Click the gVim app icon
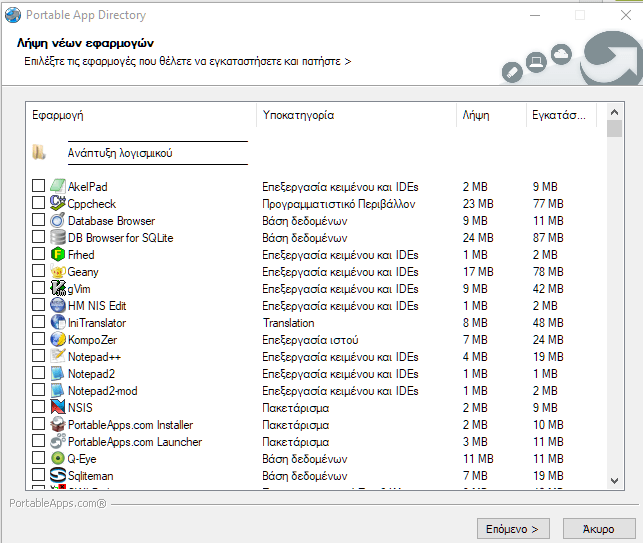643x543 pixels. 57,288
